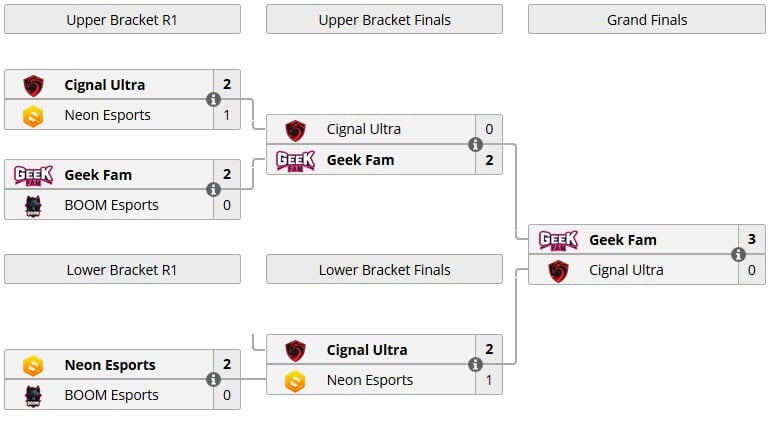This screenshot has width=783, height=437.
Task: Click BOOM Esports name in Lower Bracket R1
Action: tap(111, 395)
